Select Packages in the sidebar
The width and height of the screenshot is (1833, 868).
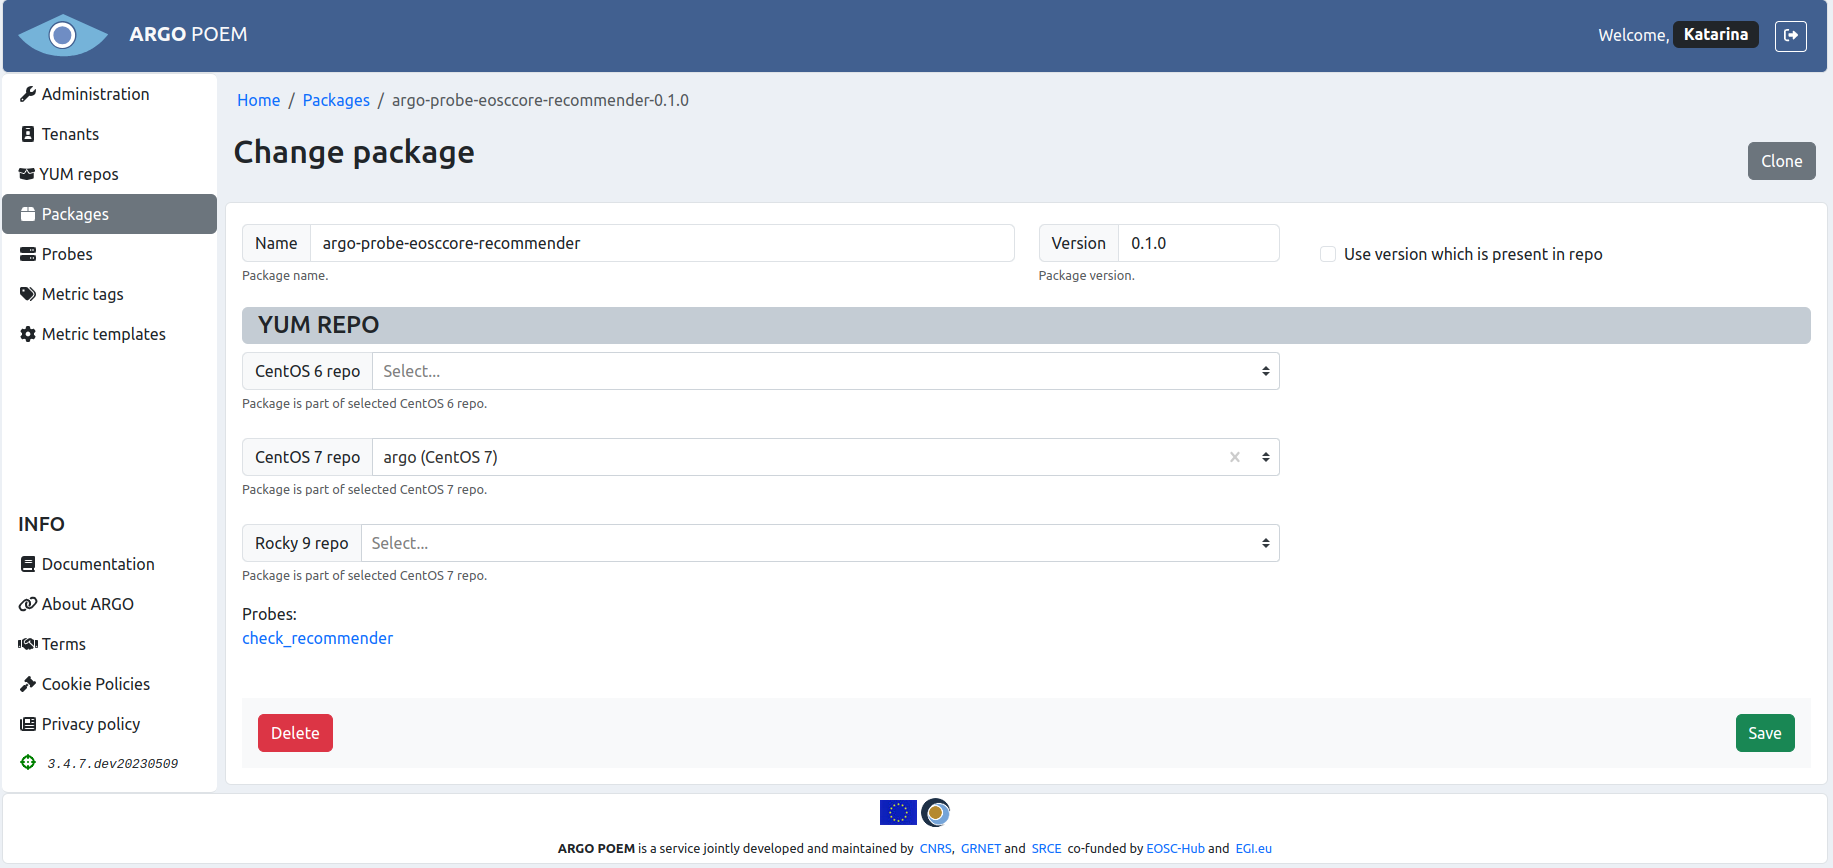110,214
